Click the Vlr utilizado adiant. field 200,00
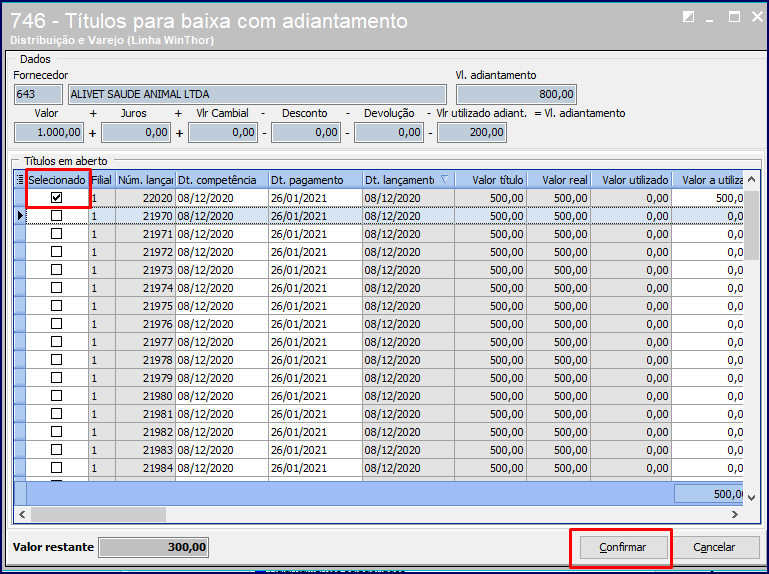769x574 pixels. pyautogui.click(x=472, y=132)
